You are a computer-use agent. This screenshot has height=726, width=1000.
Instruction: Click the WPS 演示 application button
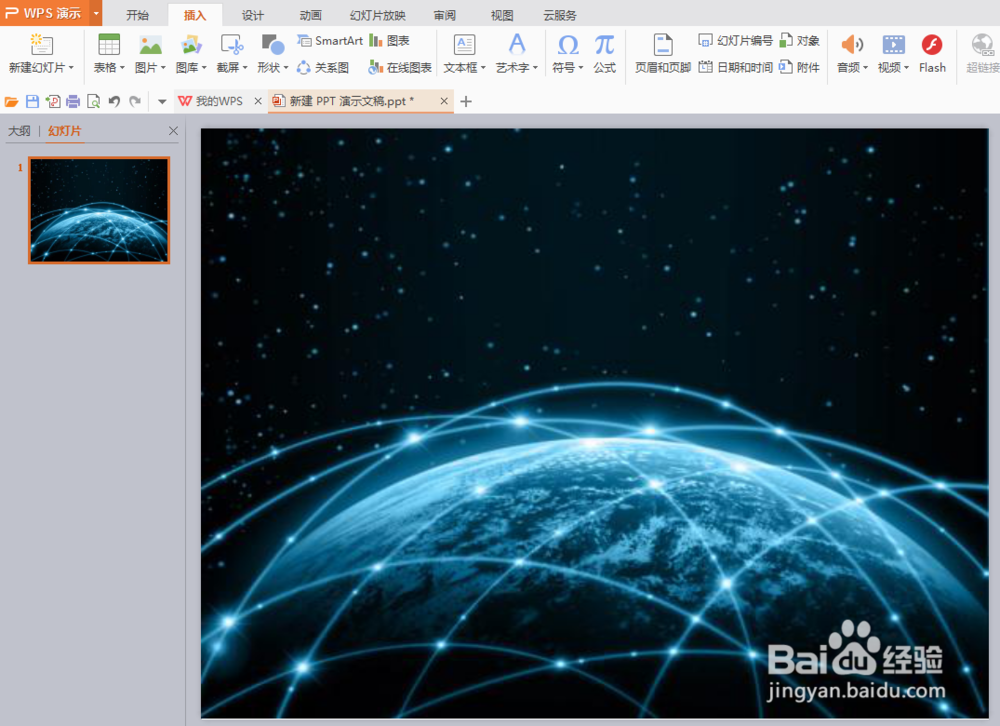[45, 13]
